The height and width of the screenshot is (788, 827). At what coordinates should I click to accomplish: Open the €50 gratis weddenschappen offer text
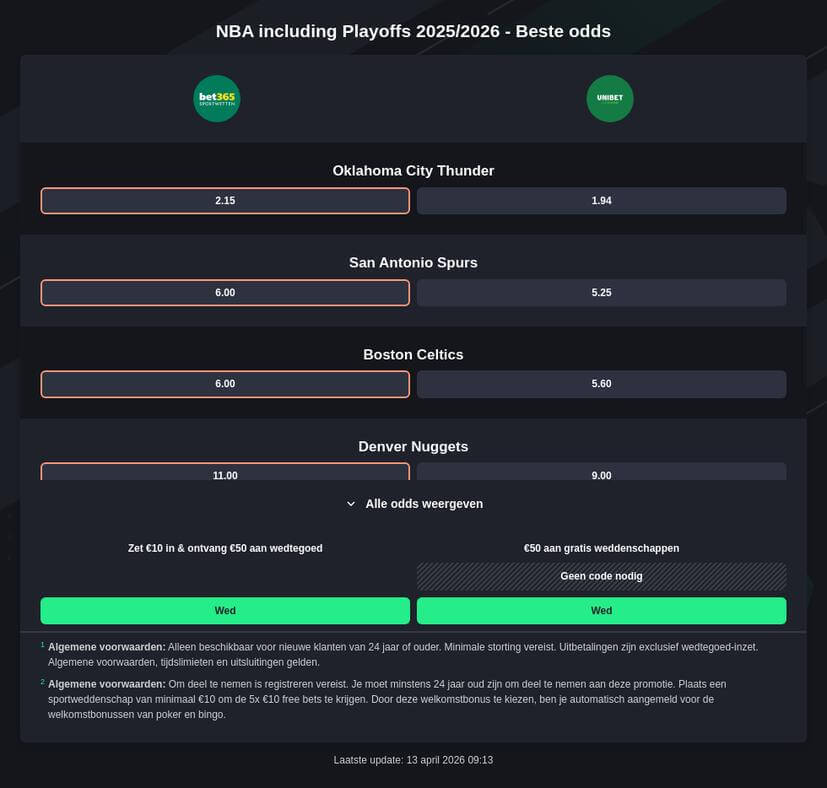601,548
